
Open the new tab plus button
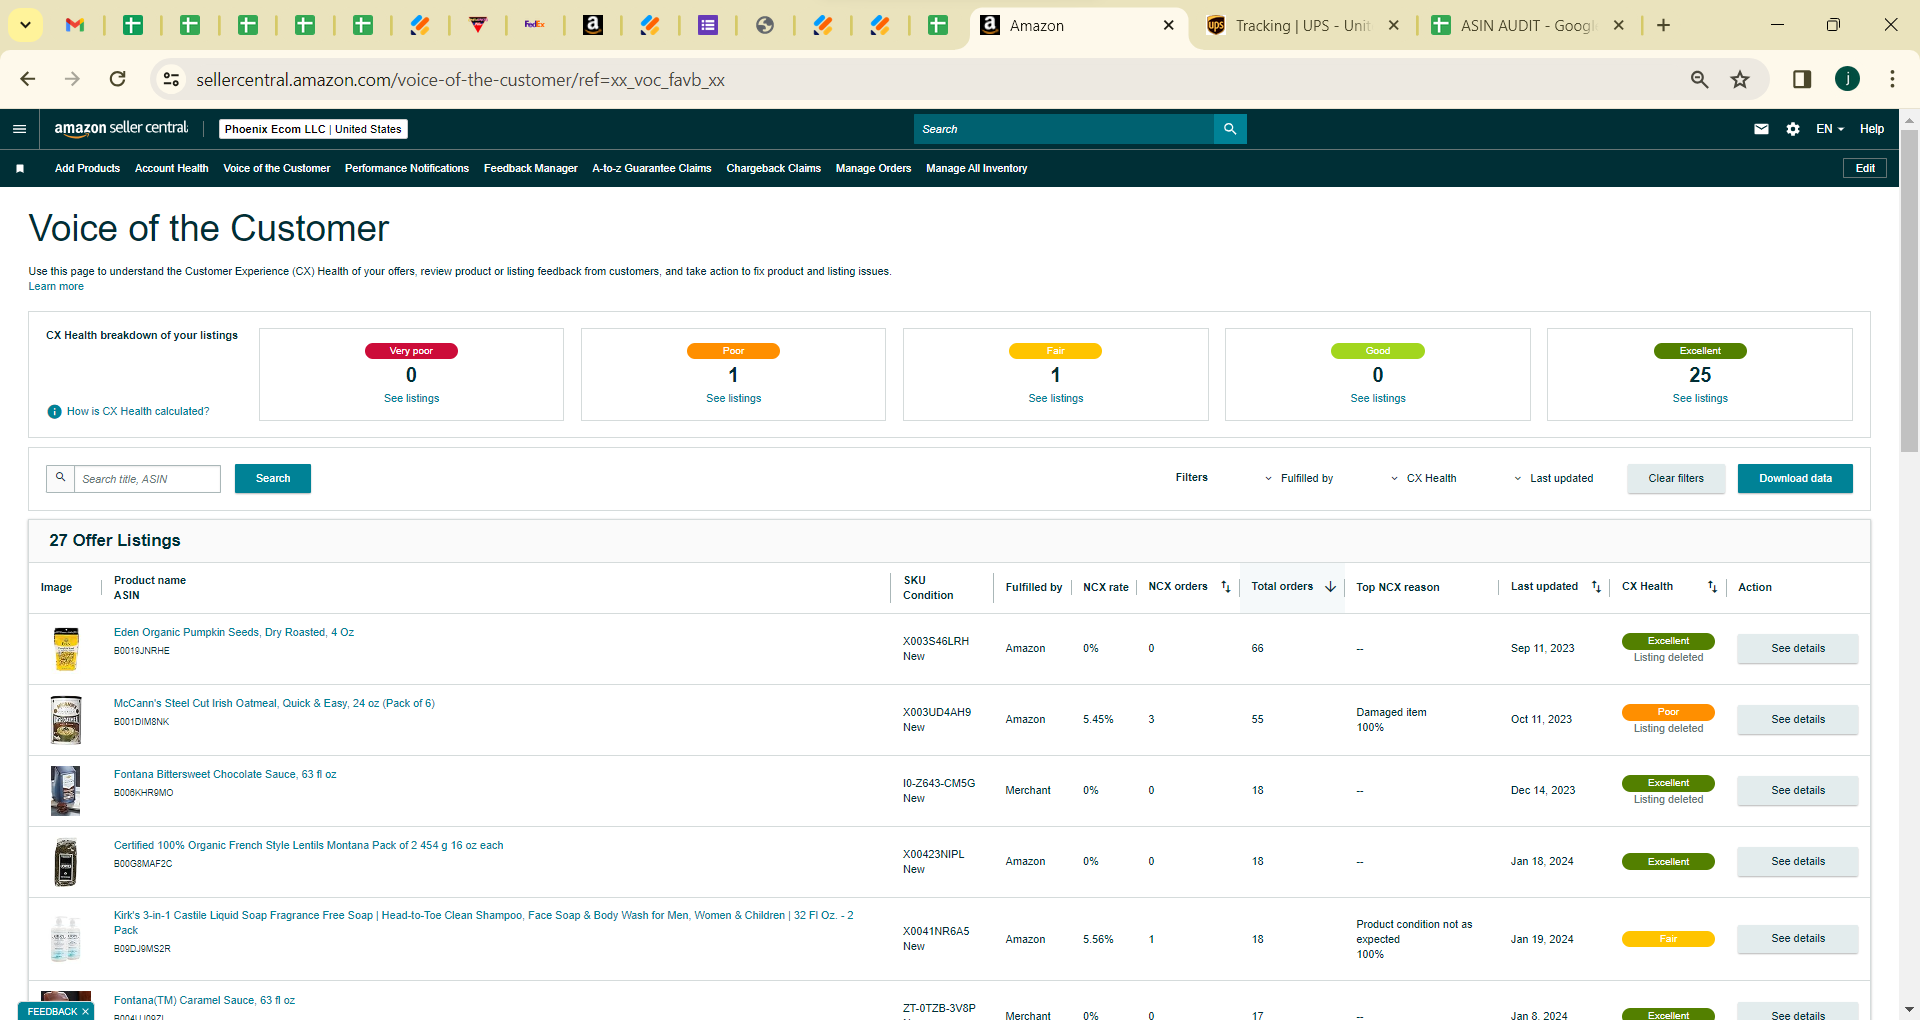click(1663, 26)
